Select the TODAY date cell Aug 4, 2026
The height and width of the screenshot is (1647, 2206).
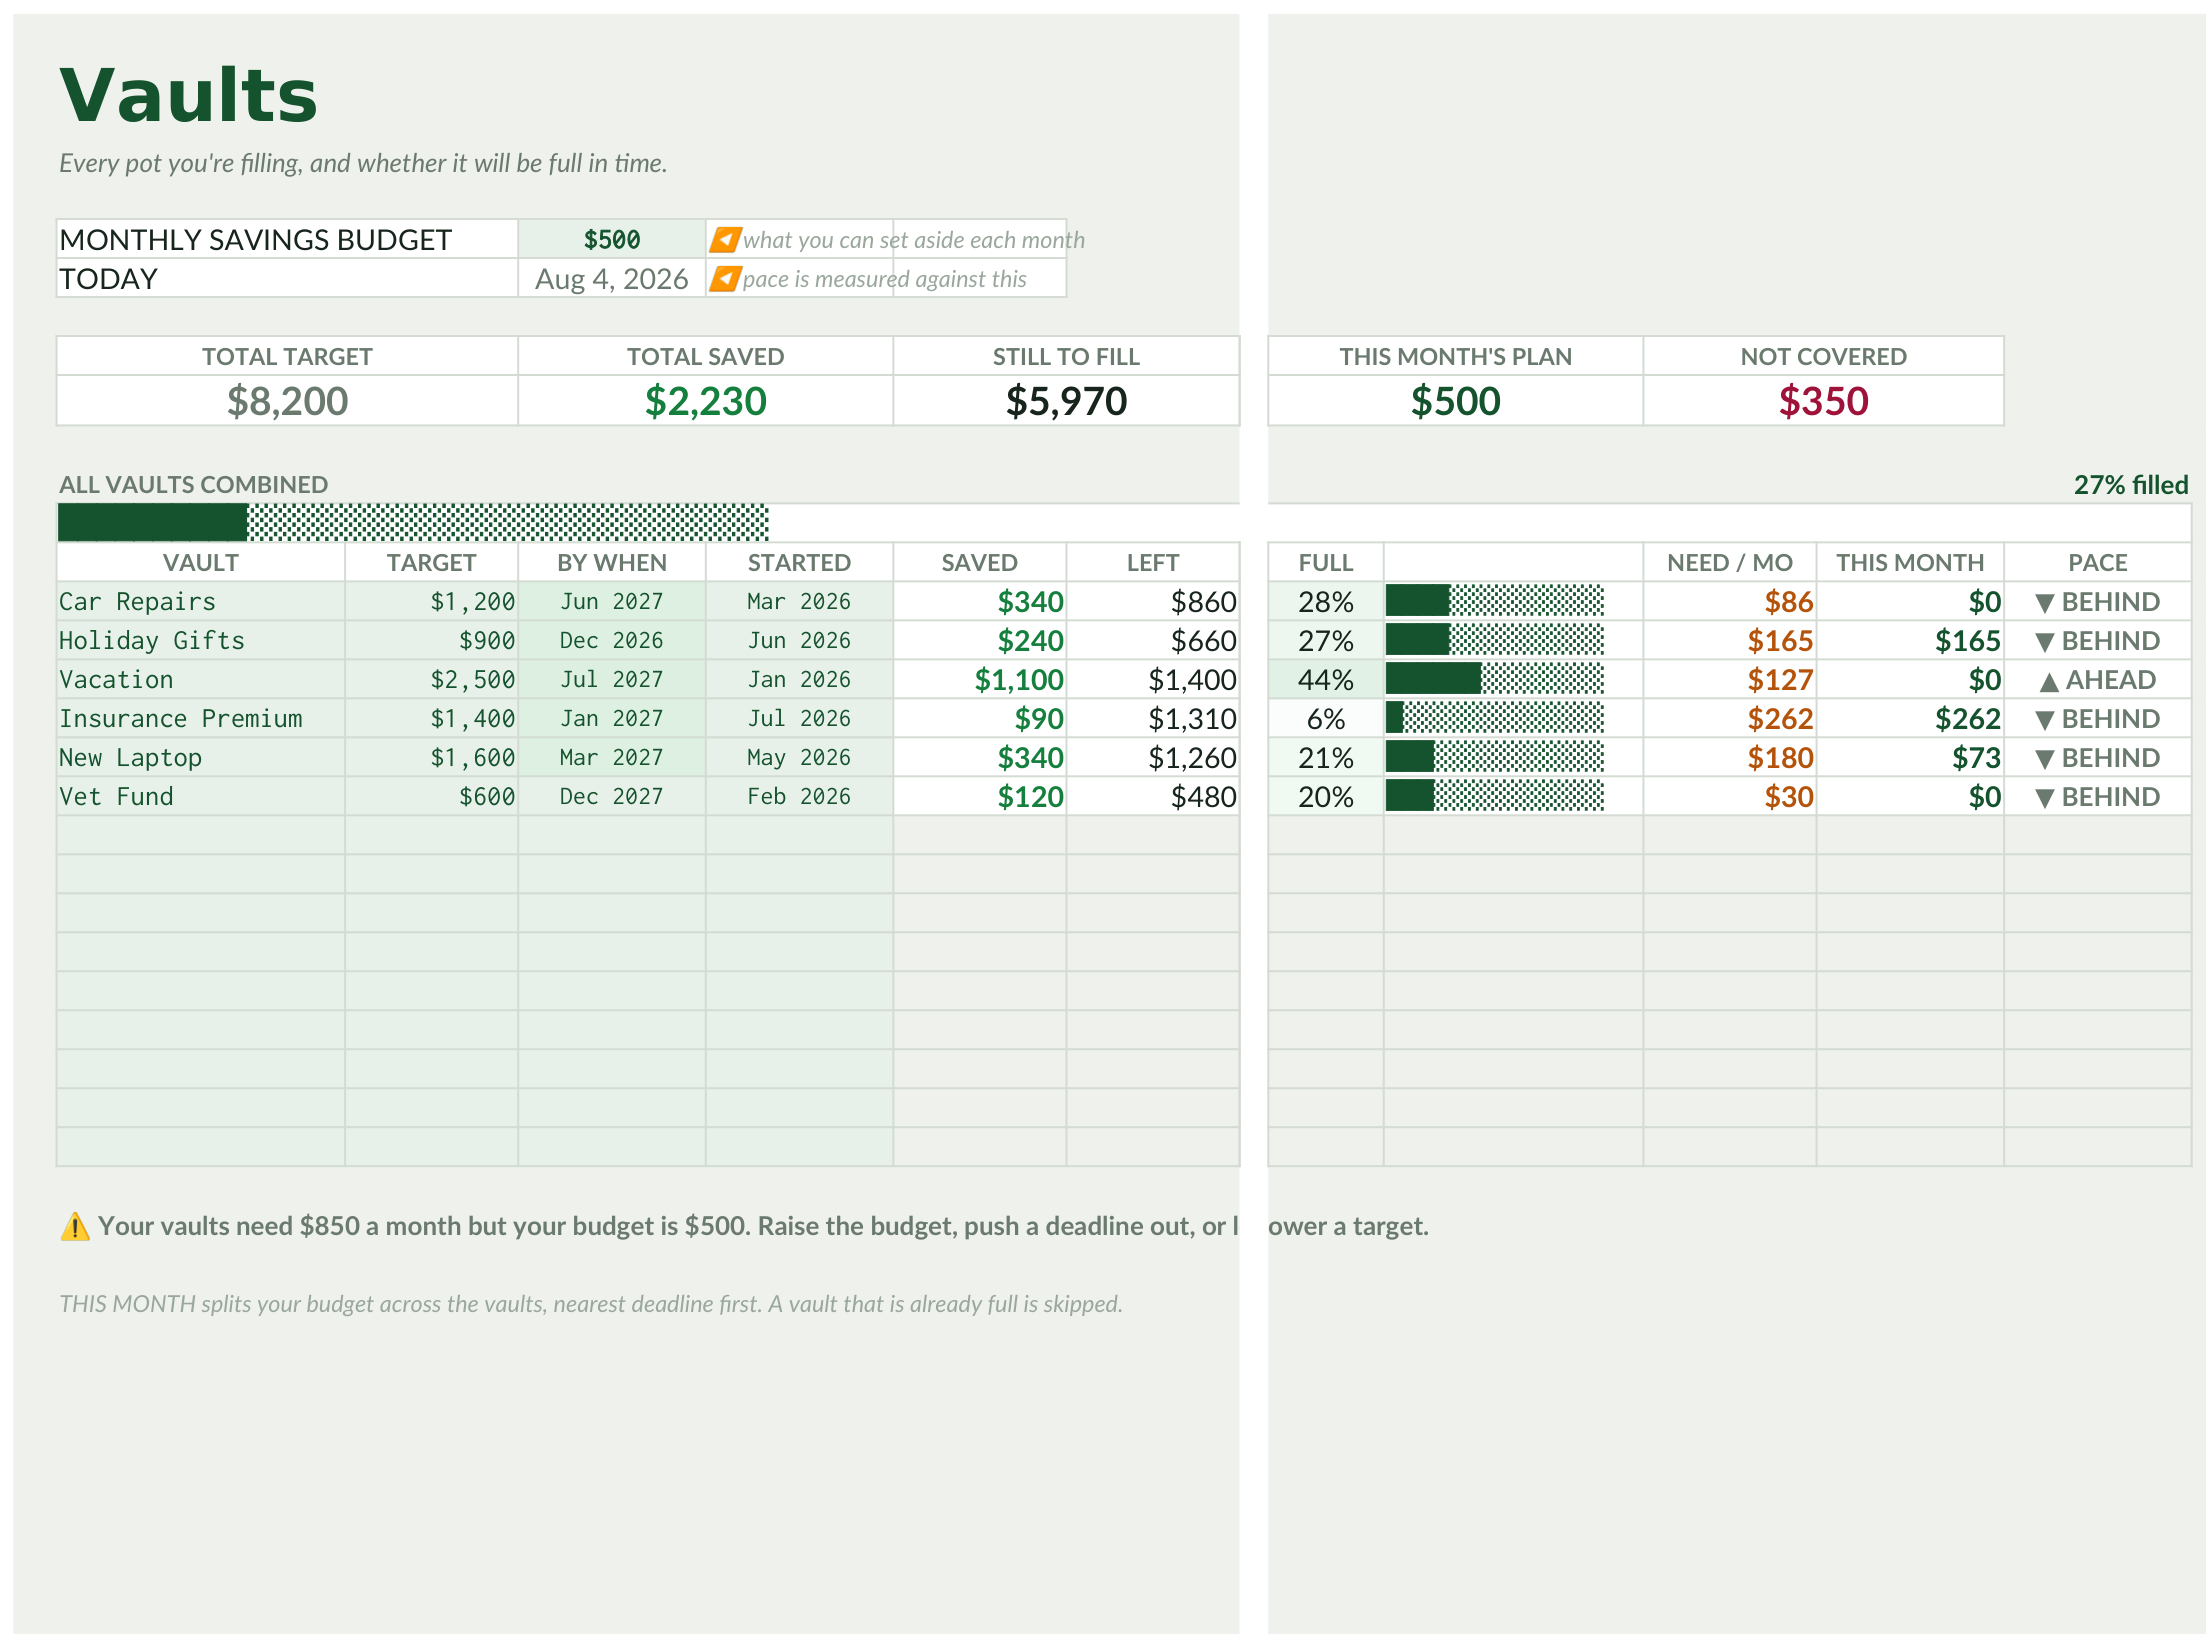pos(611,279)
